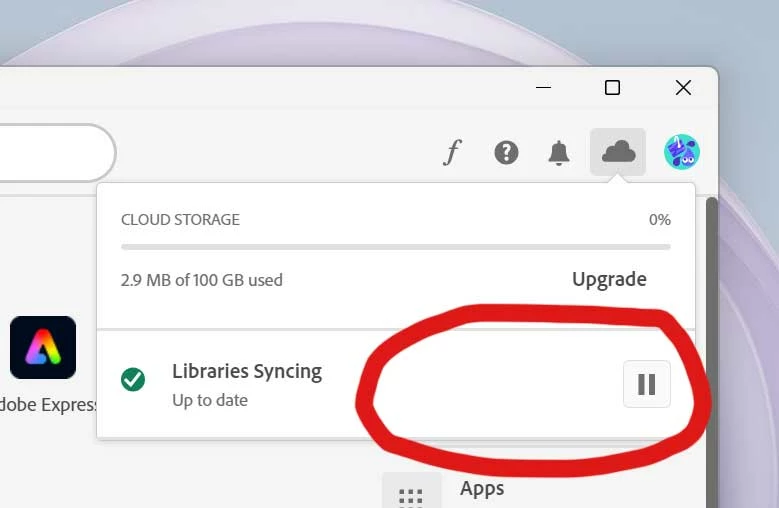The height and width of the screenshot is (508, 779).
Task: Open the account profile avatar
Action: click(x=682, y=152)
